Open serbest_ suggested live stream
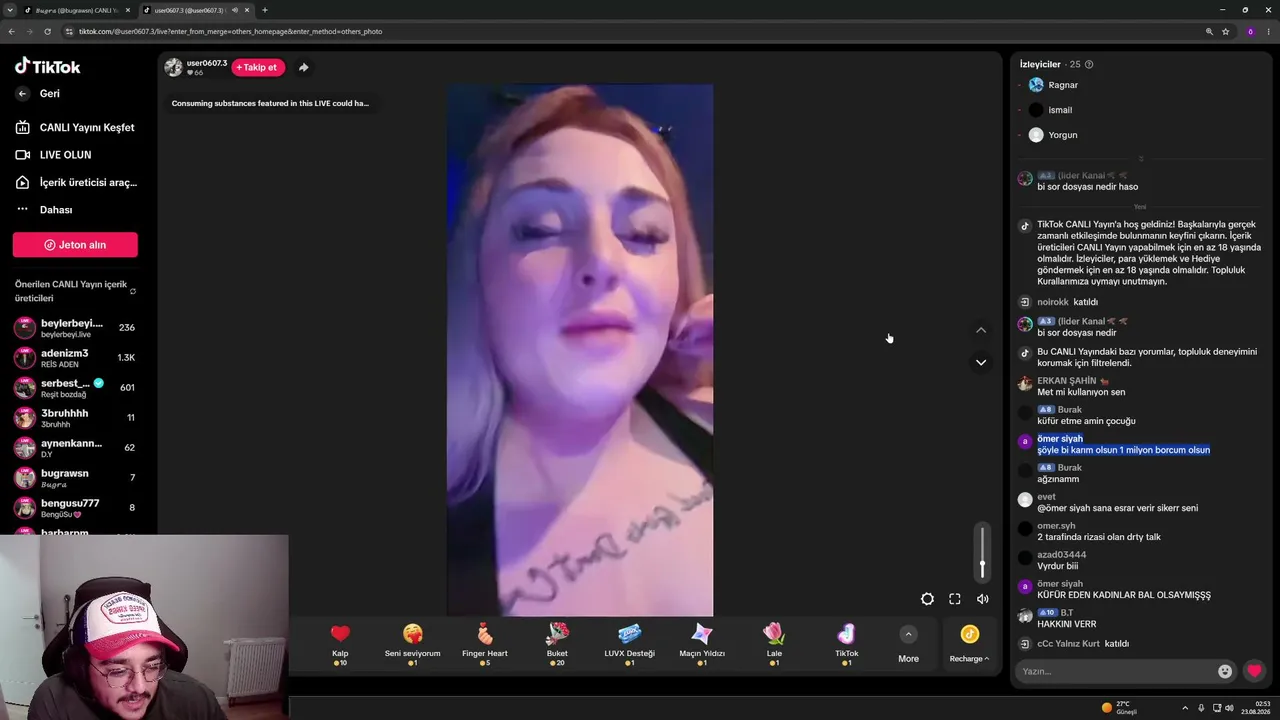The width and height of the screenshot is (1280, 720). [75, 387]
